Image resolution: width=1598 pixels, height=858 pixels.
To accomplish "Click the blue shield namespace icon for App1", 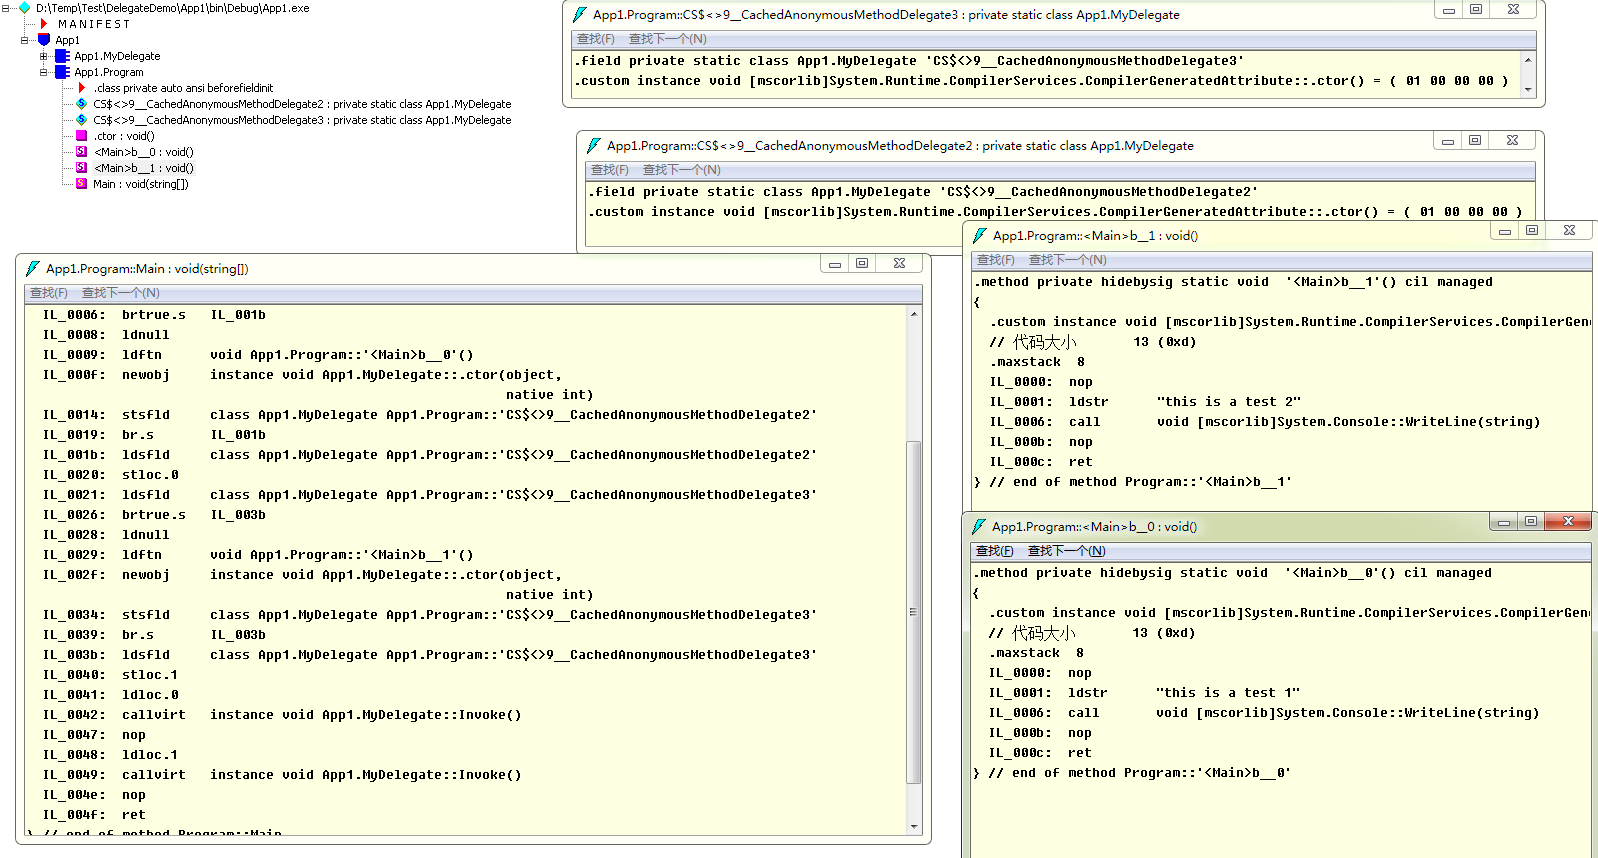I will tap(44, 40).
